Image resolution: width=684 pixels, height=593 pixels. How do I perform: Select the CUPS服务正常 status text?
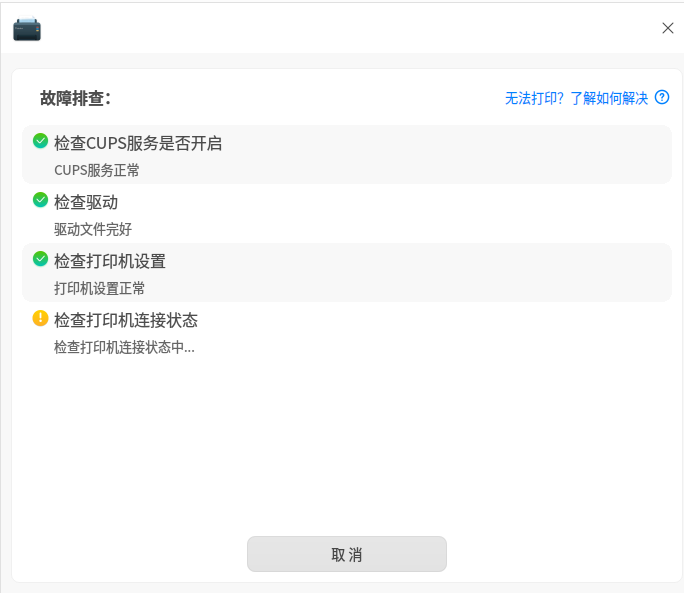(x=97, y=170)
